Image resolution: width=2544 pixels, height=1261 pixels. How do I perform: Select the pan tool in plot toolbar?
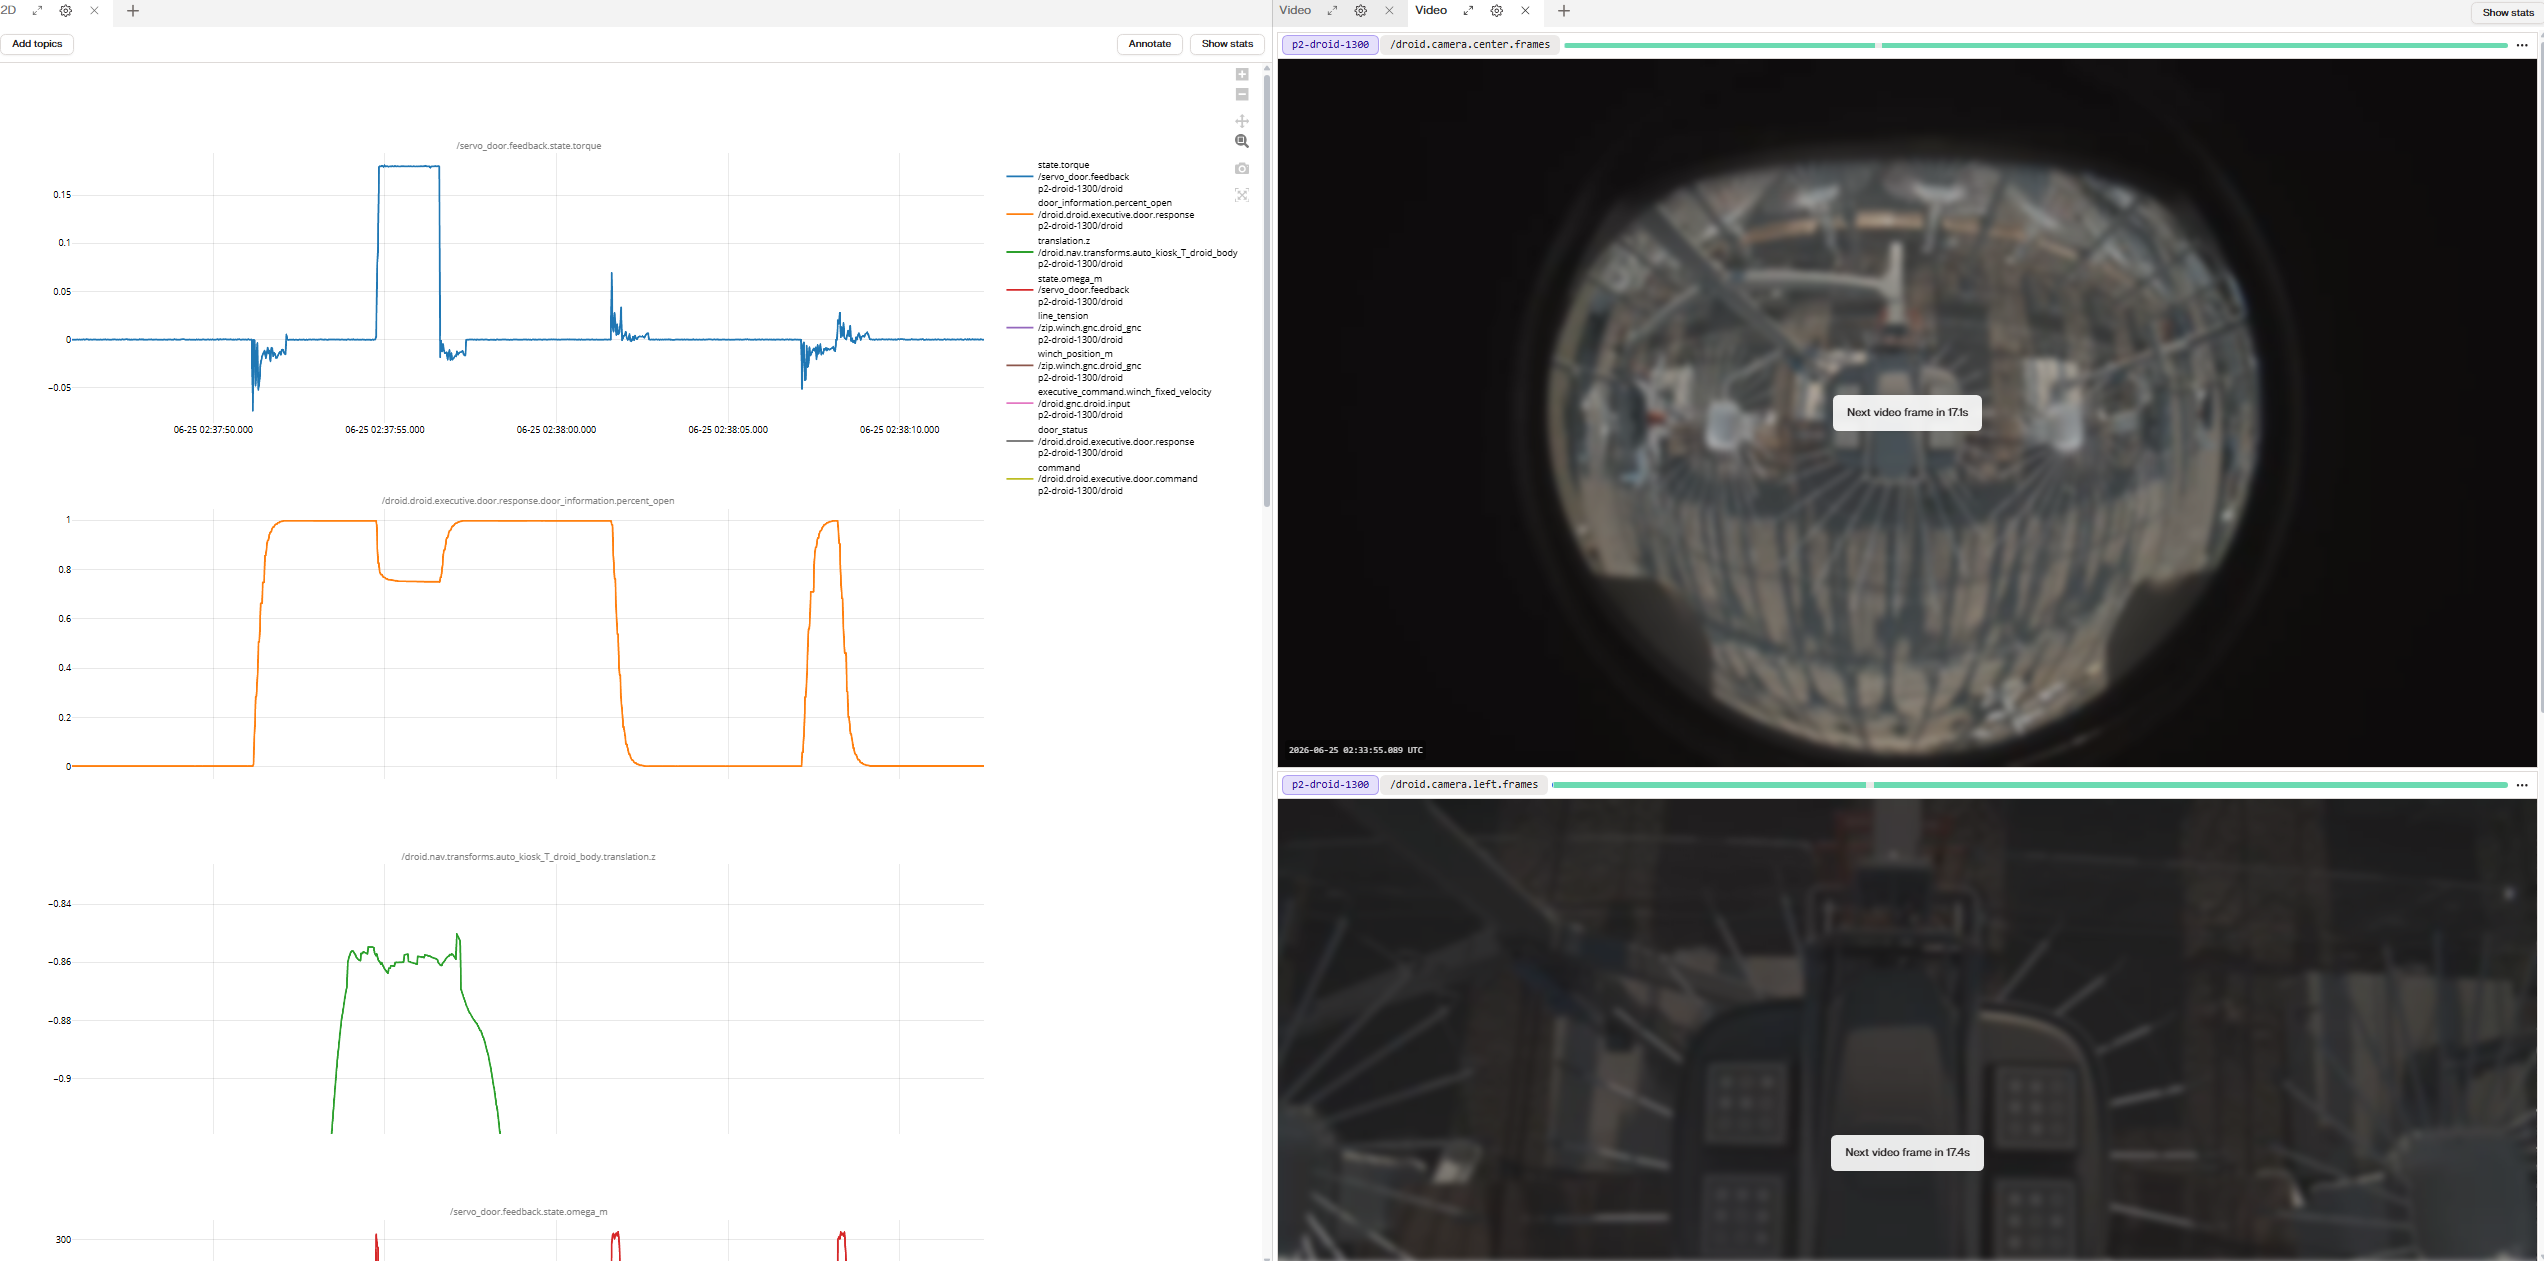(1242, 121)
